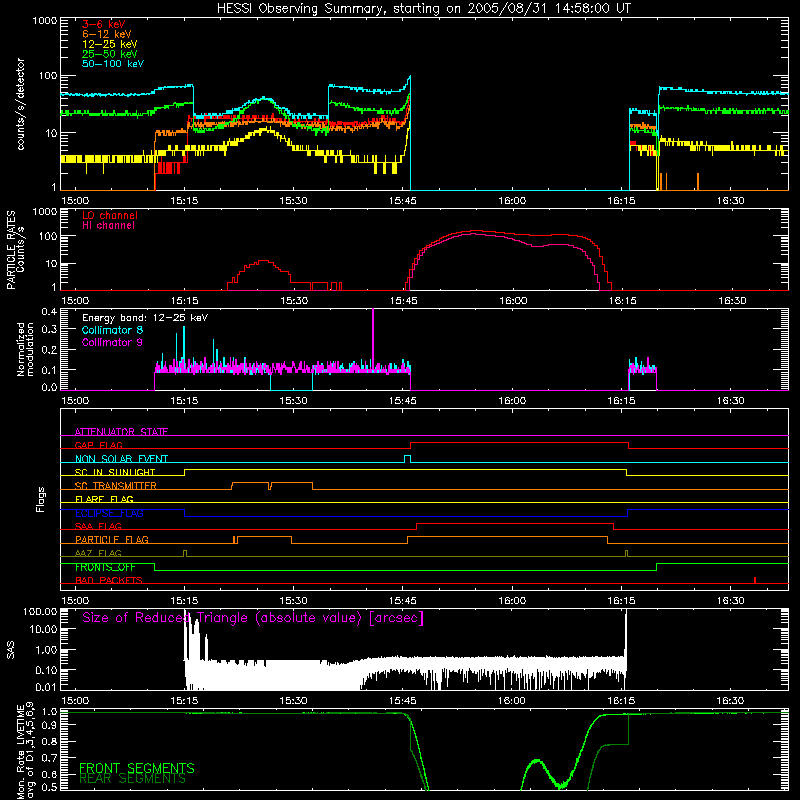Click the REAR SEGMENTS legend label
The width and height of the screenshot is (800, 800).
[133, 779]
